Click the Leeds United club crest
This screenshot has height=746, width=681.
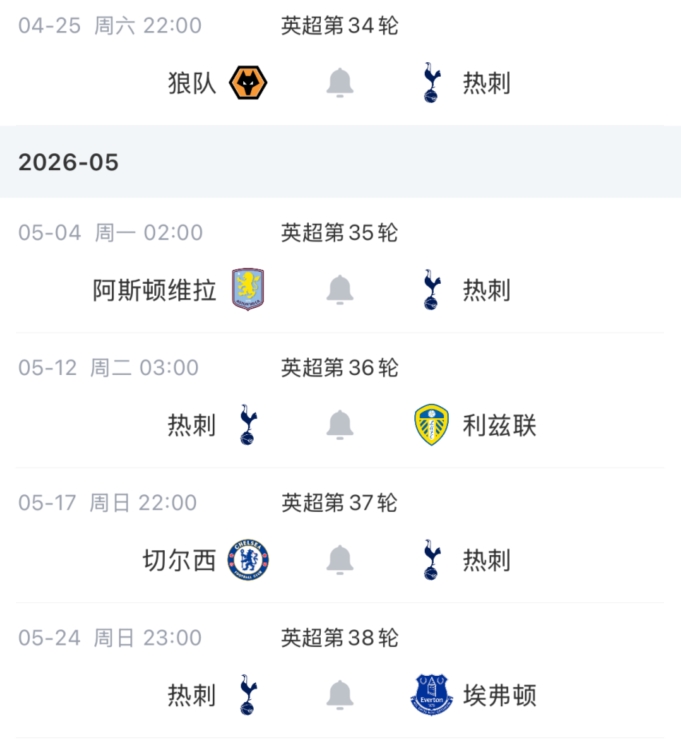(x=432, y=425)
